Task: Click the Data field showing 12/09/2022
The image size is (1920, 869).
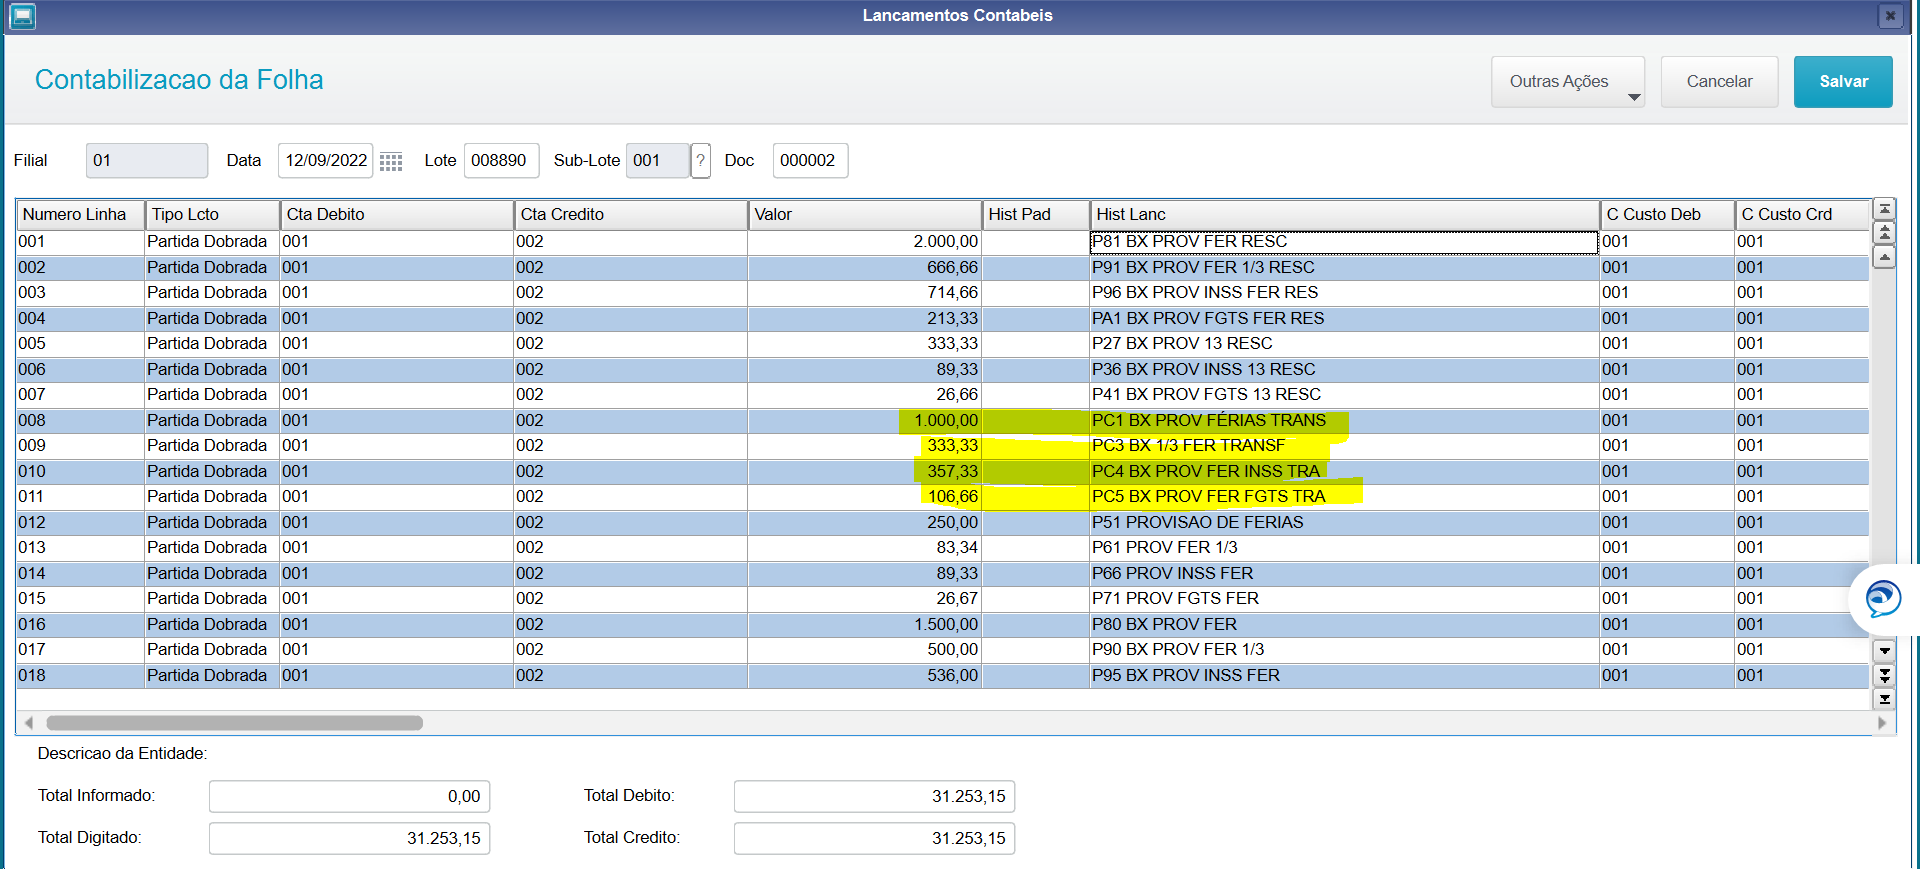Action: (x=325, y=160)
